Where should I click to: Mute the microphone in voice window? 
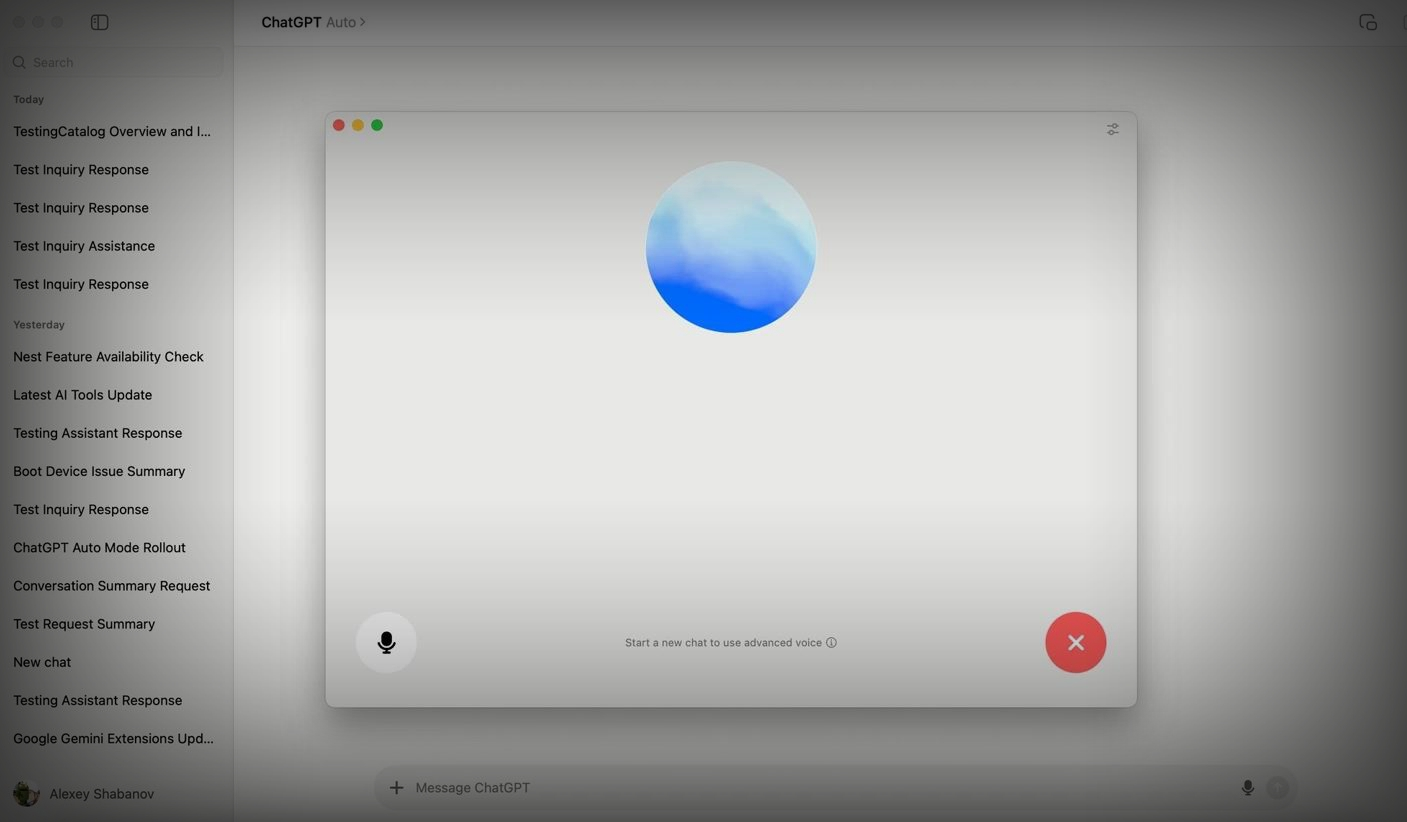(x=386, y=643)
